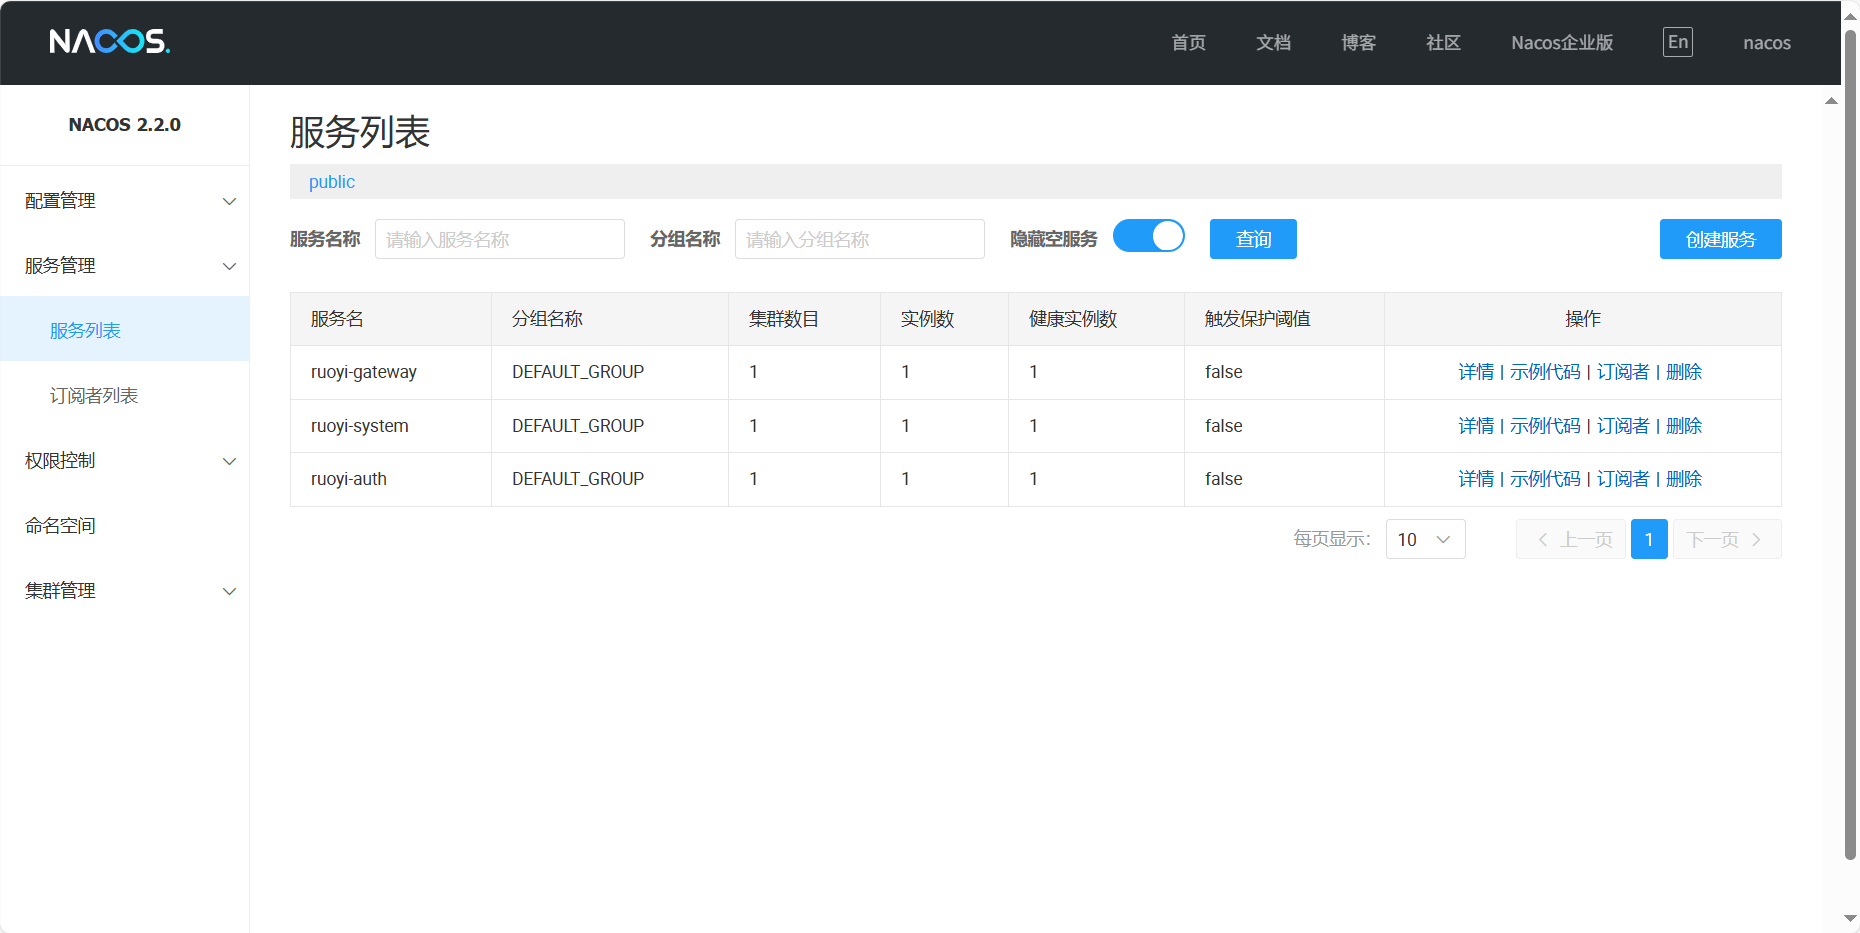Open 博客 in top navigation
Image resolution: width=1860 pixels, height=933 pixels.
(x=1358, y=43)
